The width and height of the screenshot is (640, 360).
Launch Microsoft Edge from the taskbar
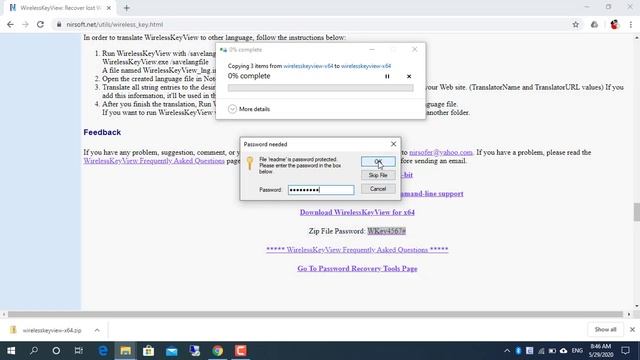(x=103, y=351)
